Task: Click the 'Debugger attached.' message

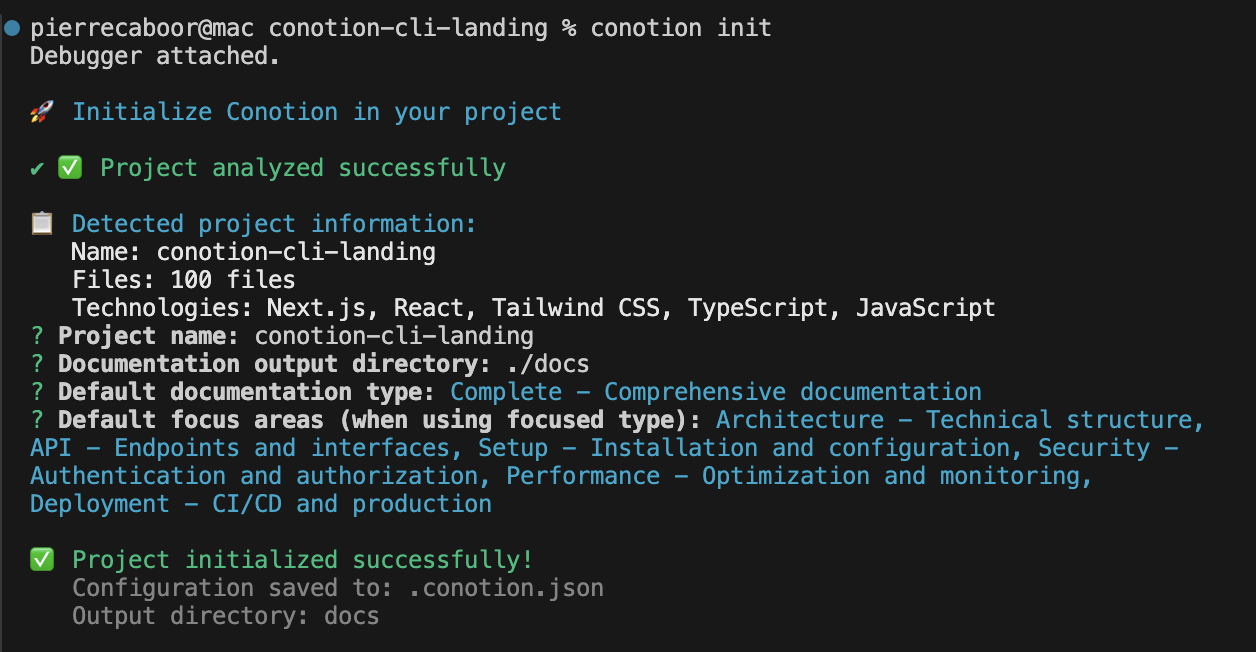Action: click(x=155, y=56)
